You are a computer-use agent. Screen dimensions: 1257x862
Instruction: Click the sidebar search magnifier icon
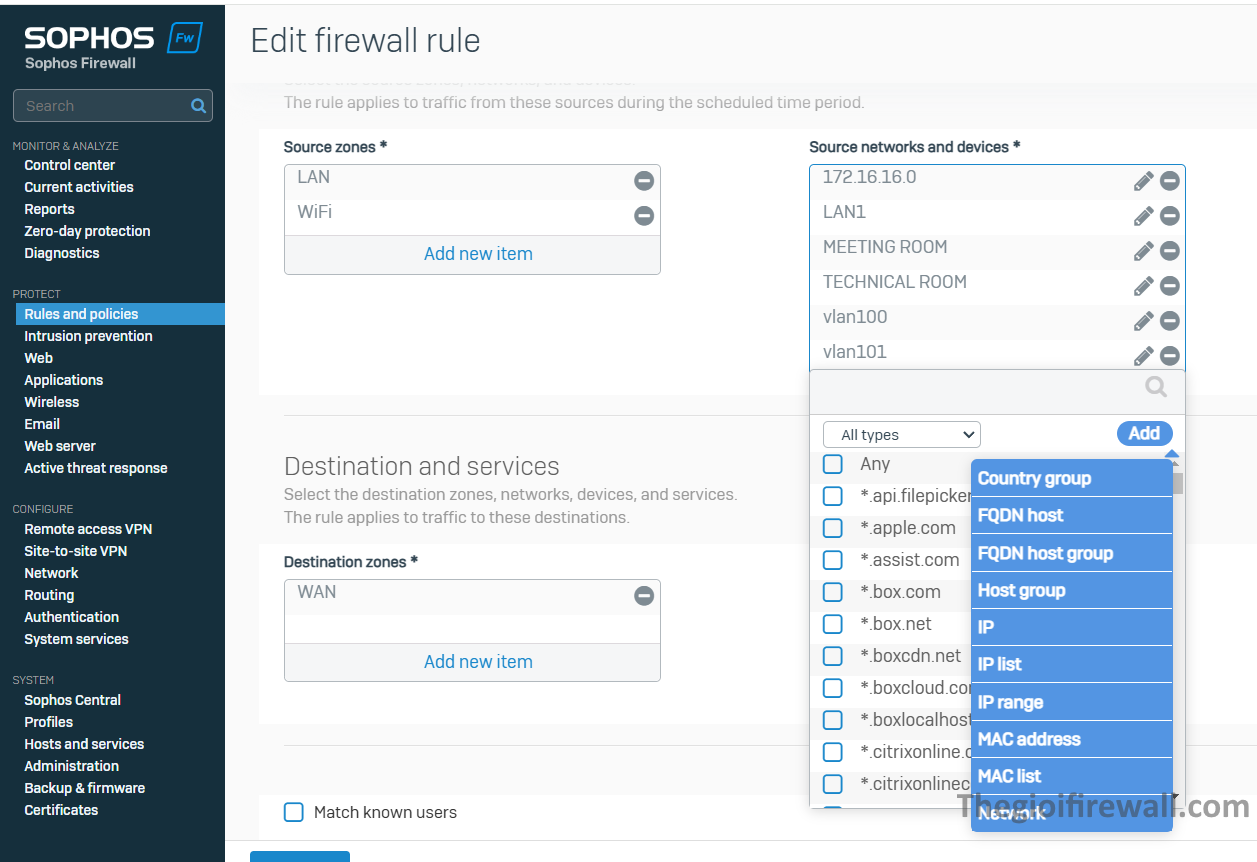[x=198, y=105]
